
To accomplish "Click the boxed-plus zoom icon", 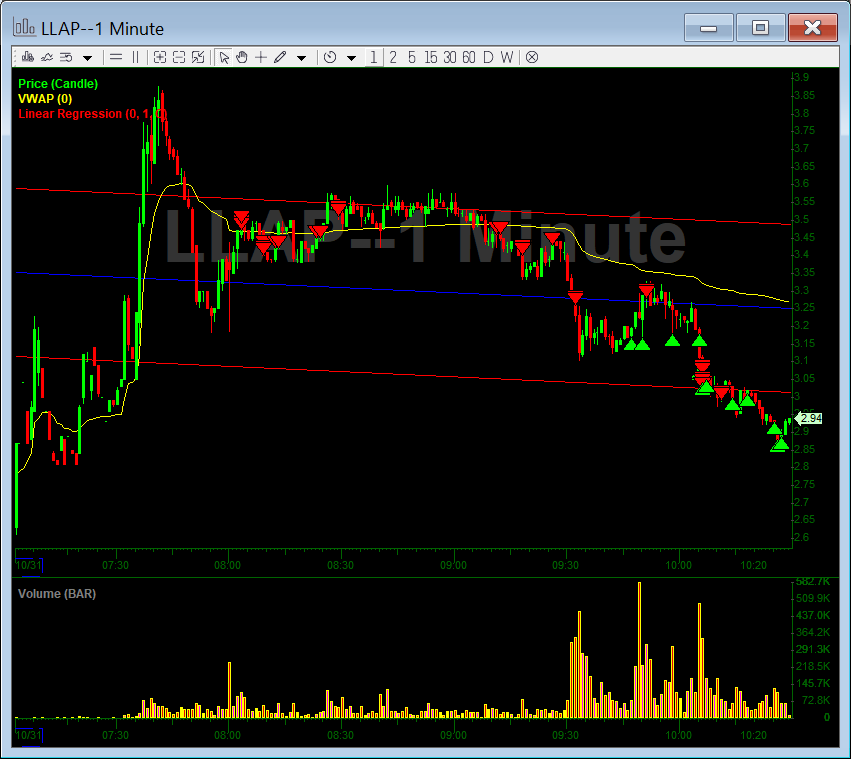I will point(160,57).
